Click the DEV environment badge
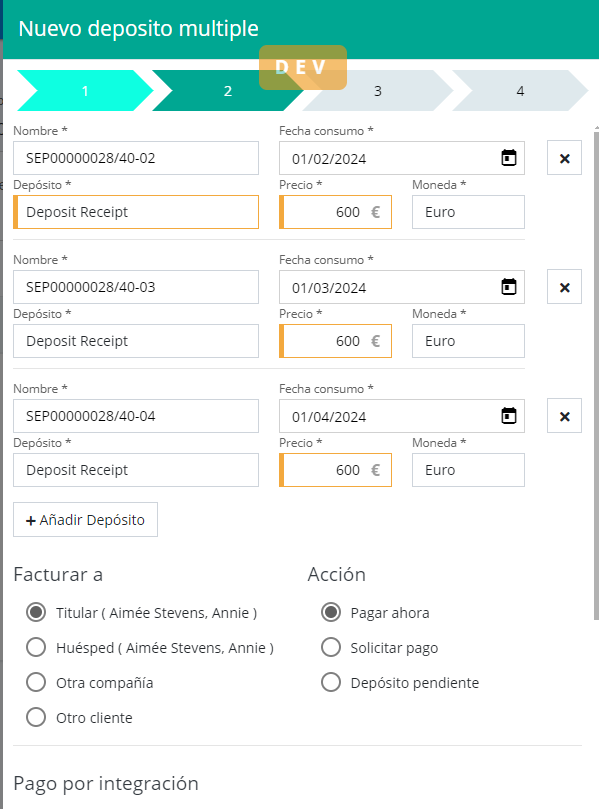The image size is (599, 809). 303,68
